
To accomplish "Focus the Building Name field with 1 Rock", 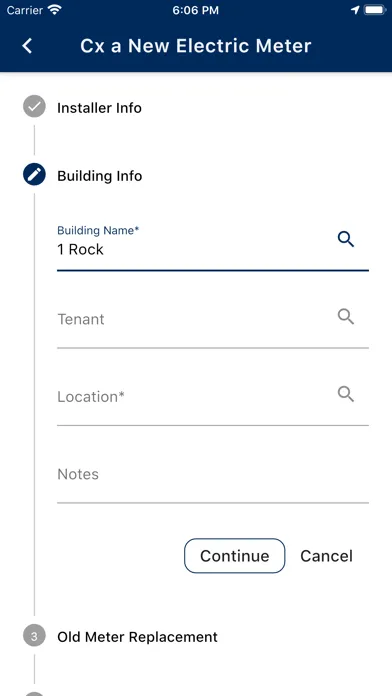I will click(213, 247).
